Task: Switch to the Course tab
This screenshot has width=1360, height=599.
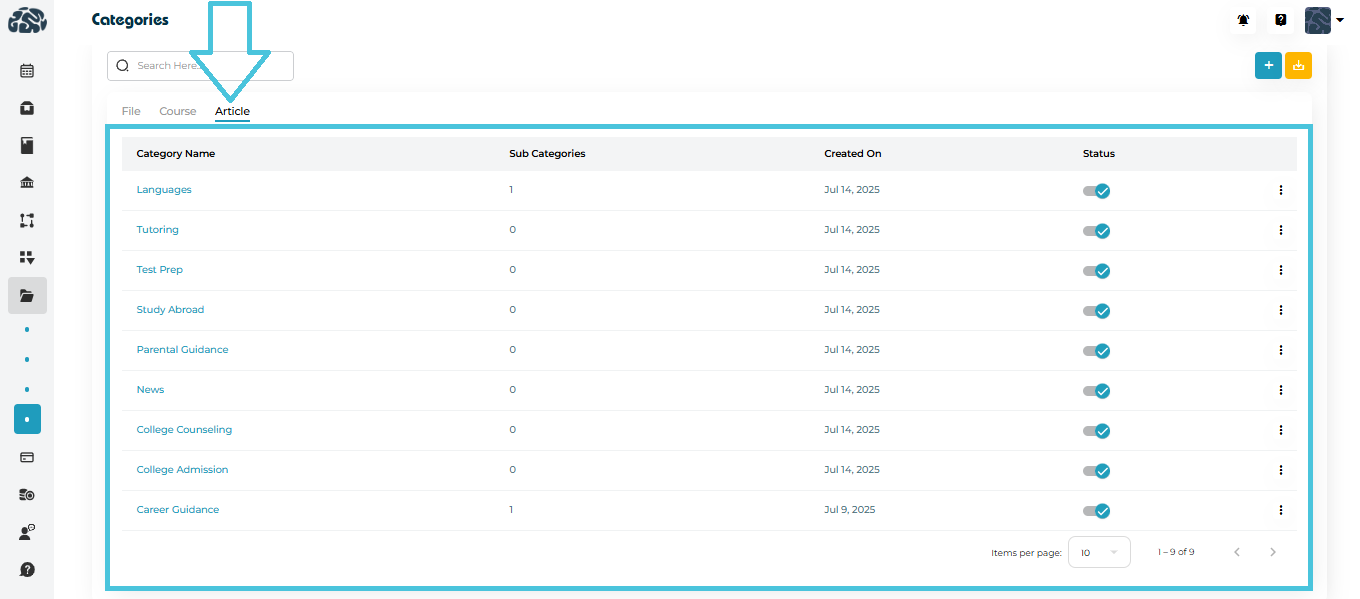Action: coord(178,111)
